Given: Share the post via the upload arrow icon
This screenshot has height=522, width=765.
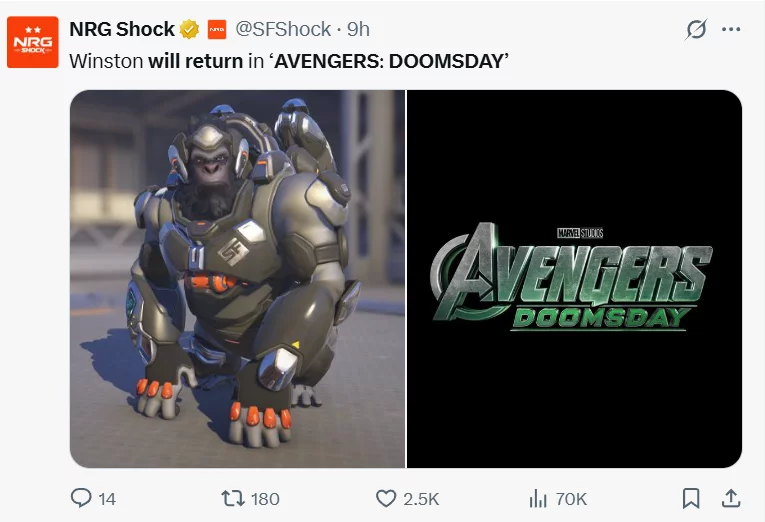Looking at the screenshot, I should (x=731, y=498).
